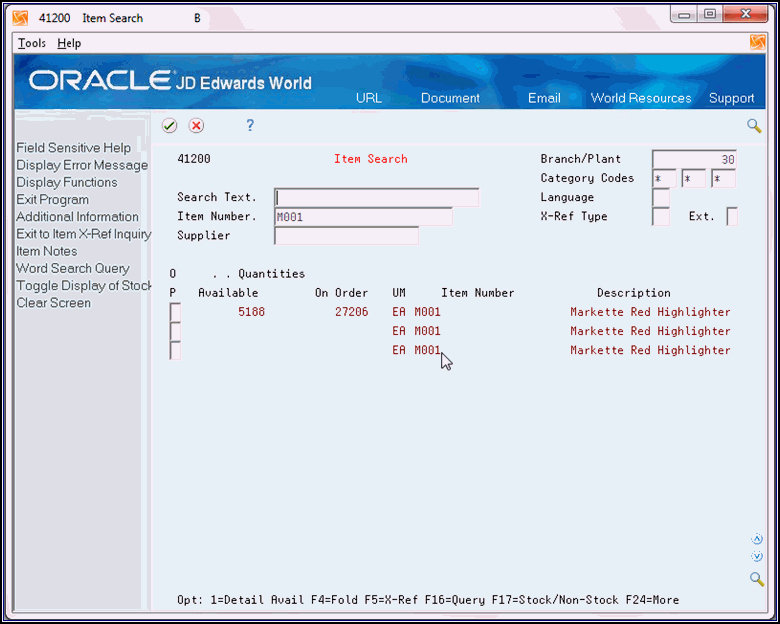Click the Language input field

661,198
